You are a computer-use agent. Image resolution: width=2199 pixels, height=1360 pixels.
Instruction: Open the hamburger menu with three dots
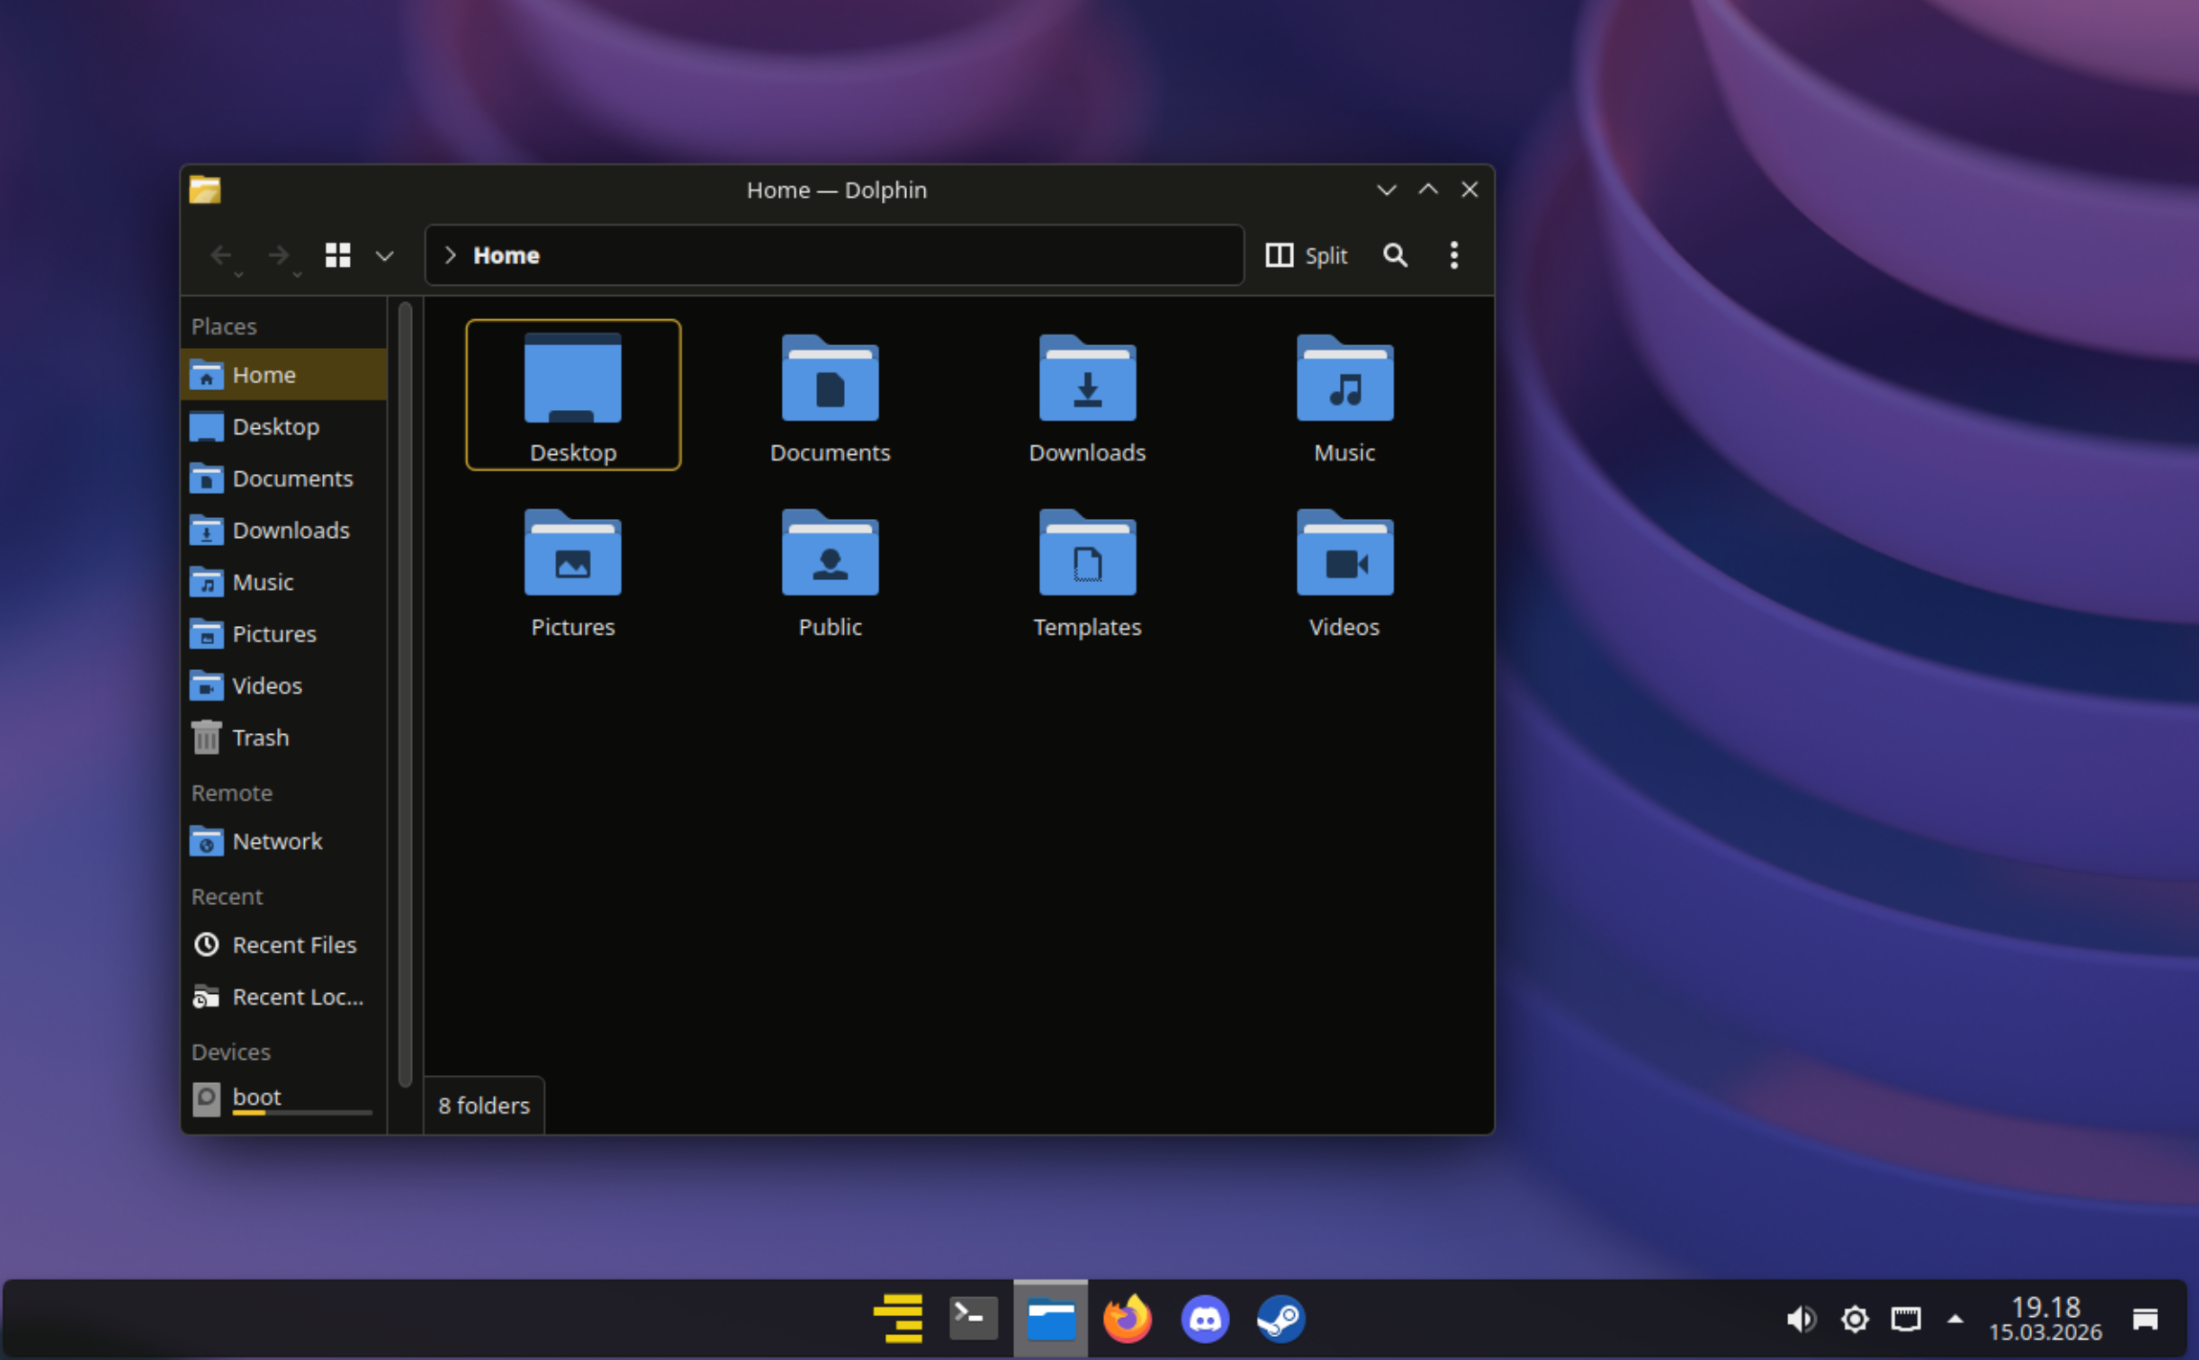1453,255
